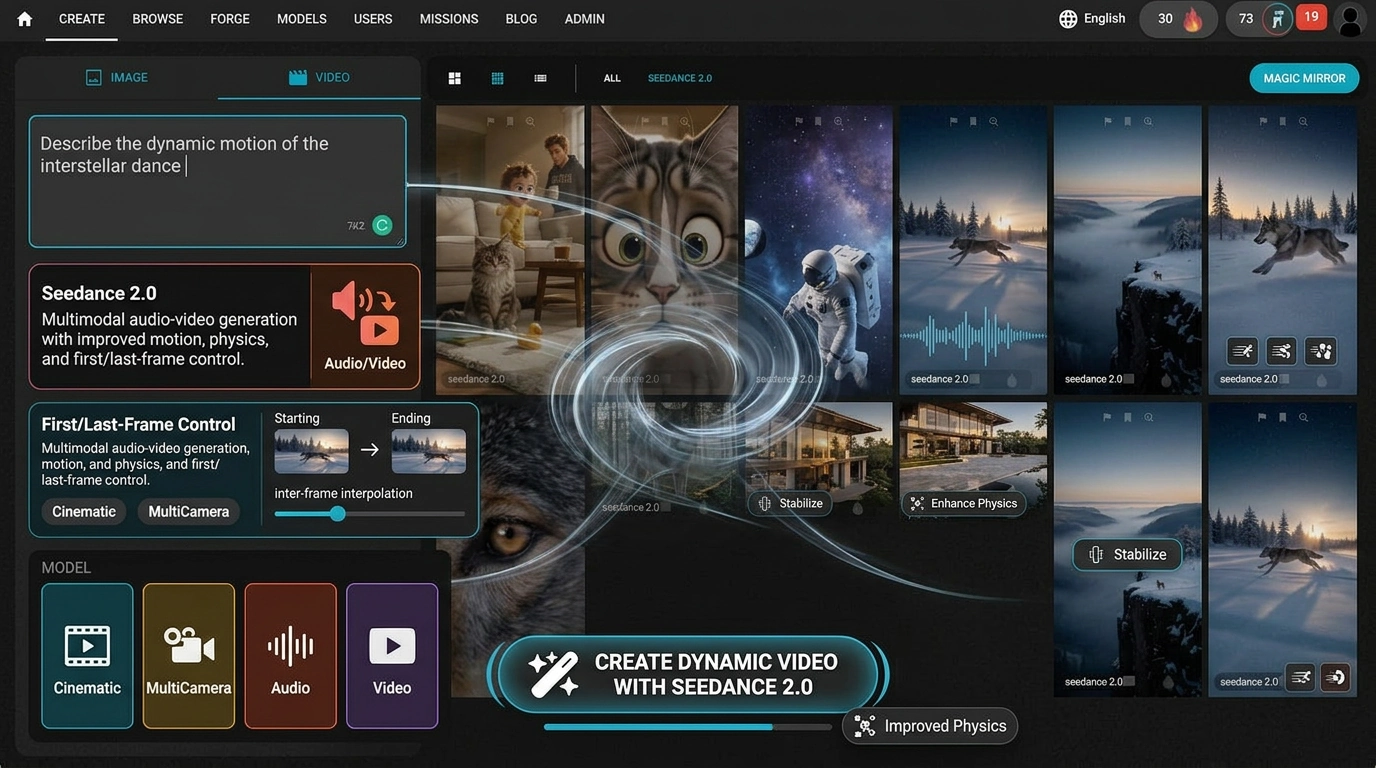Image resolution: width=1376 pixels, height=768 pixels.
Task: Click the green circular icon in prompt box
Action: coord(382,225)
